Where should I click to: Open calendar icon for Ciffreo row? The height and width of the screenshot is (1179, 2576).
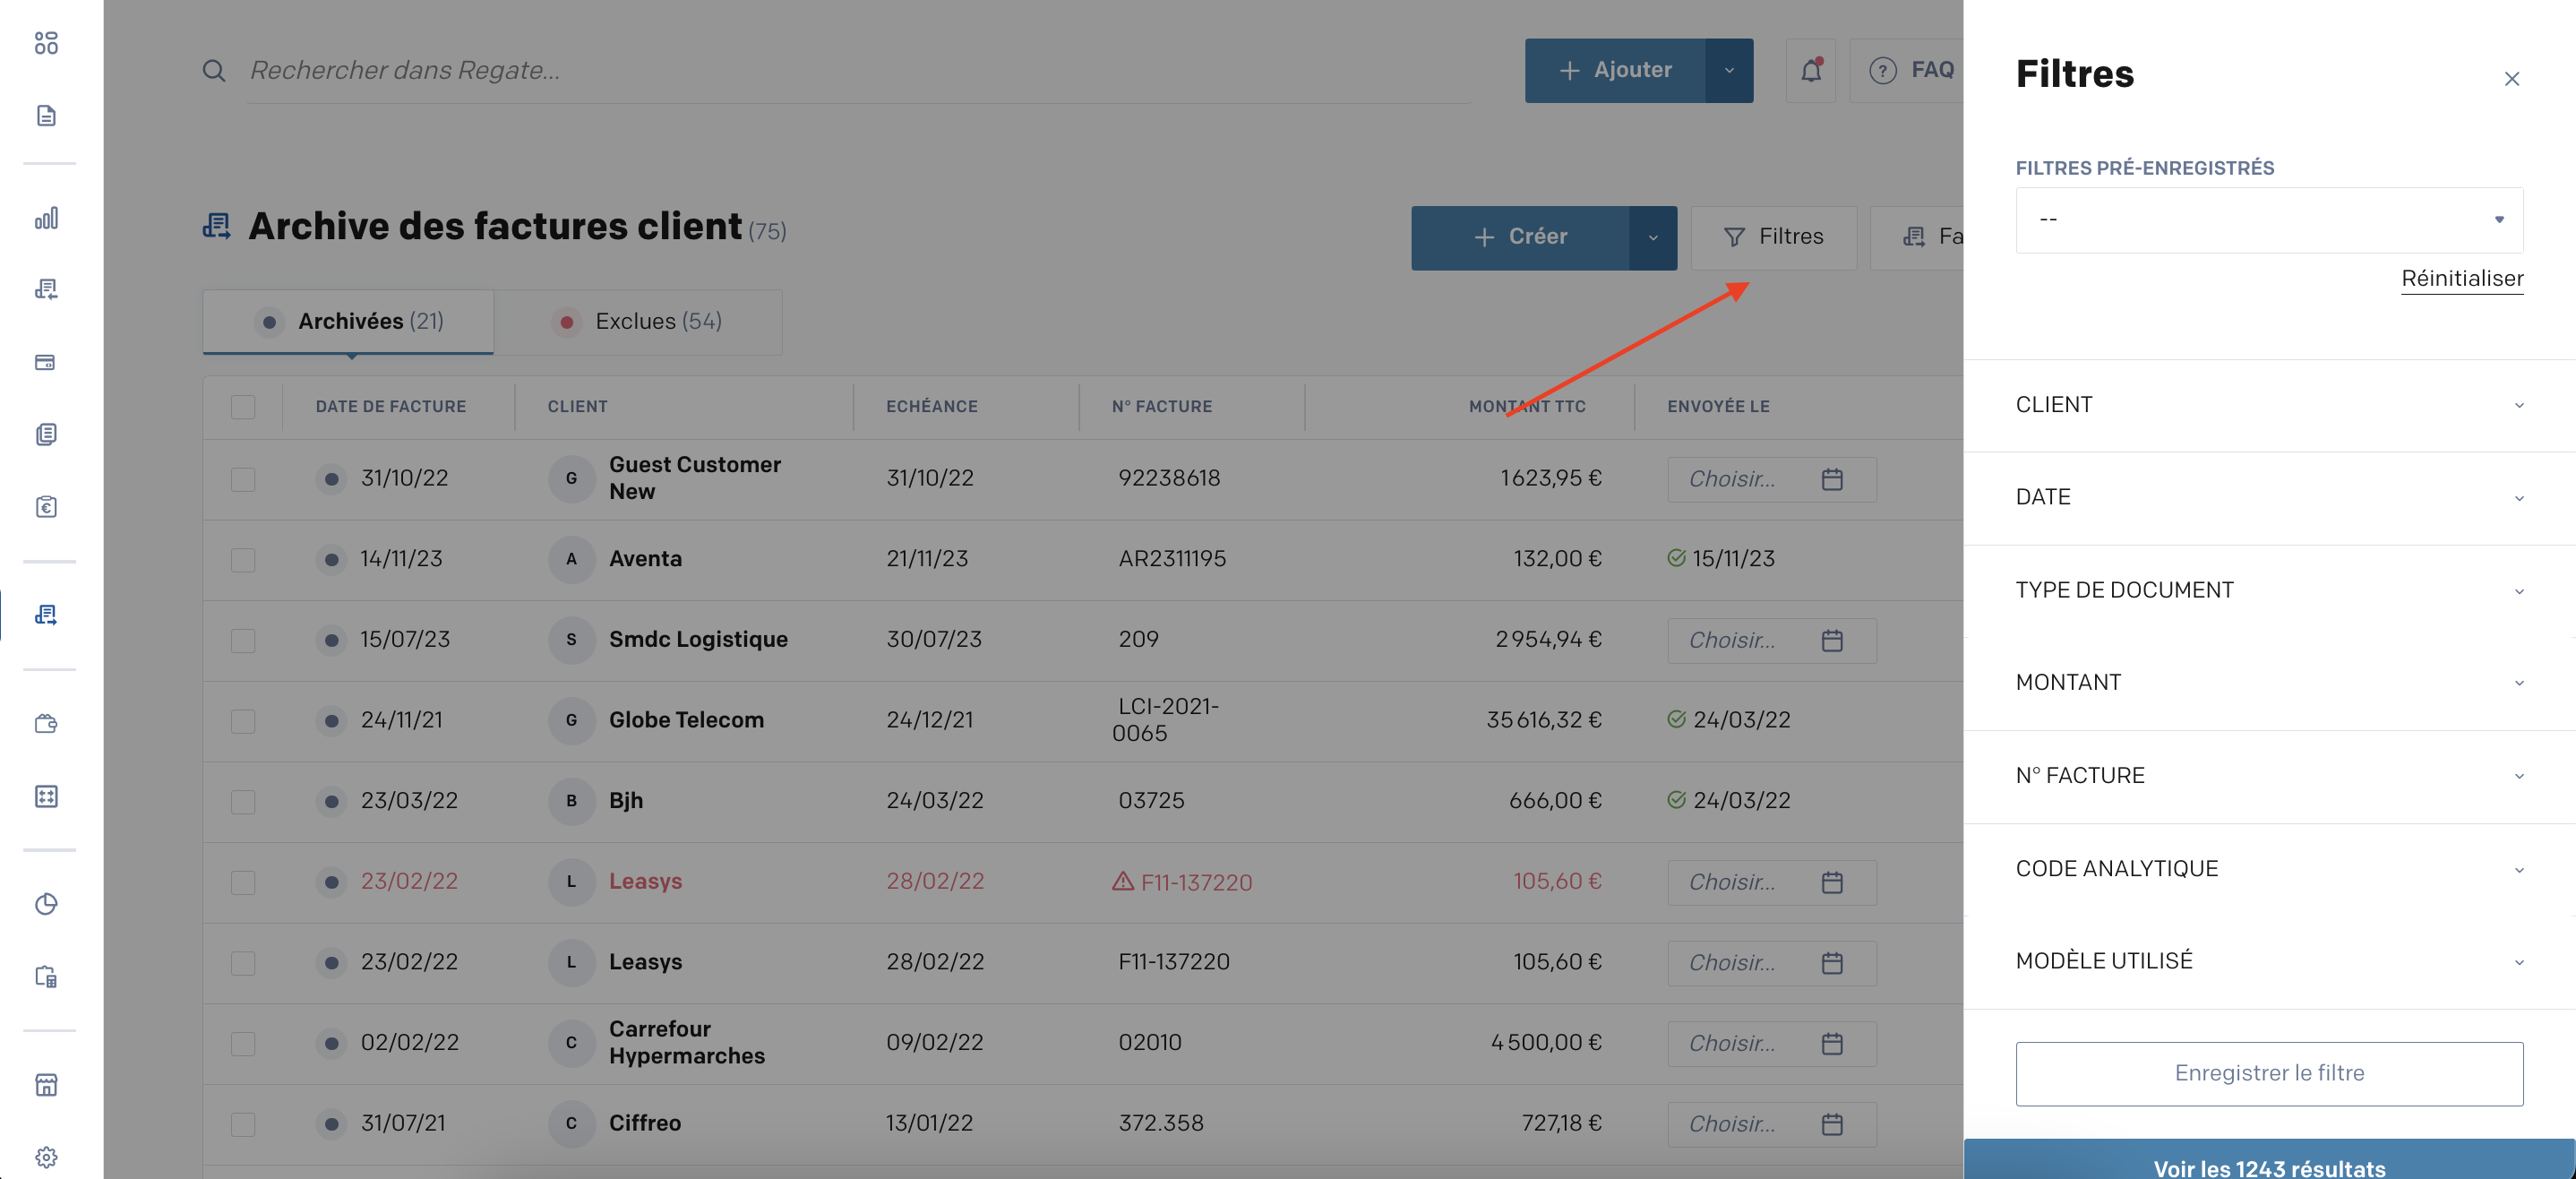tap(1831, 1124)
